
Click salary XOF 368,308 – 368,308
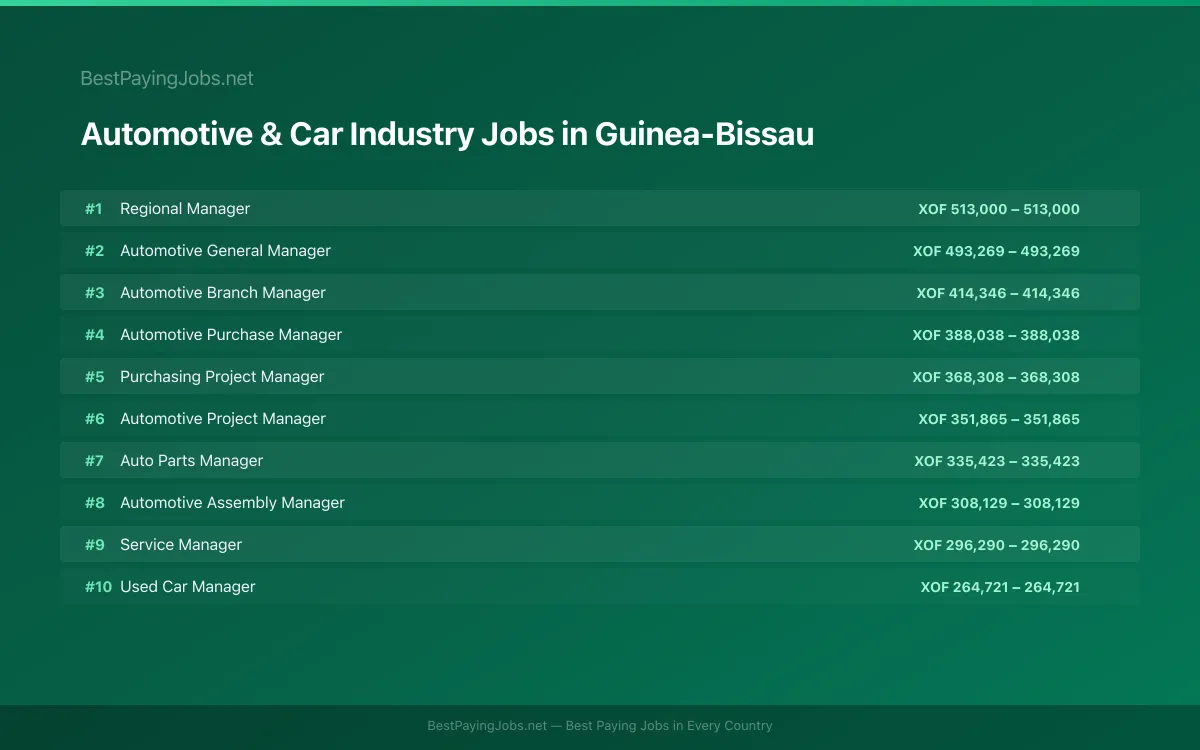point(996,377)
